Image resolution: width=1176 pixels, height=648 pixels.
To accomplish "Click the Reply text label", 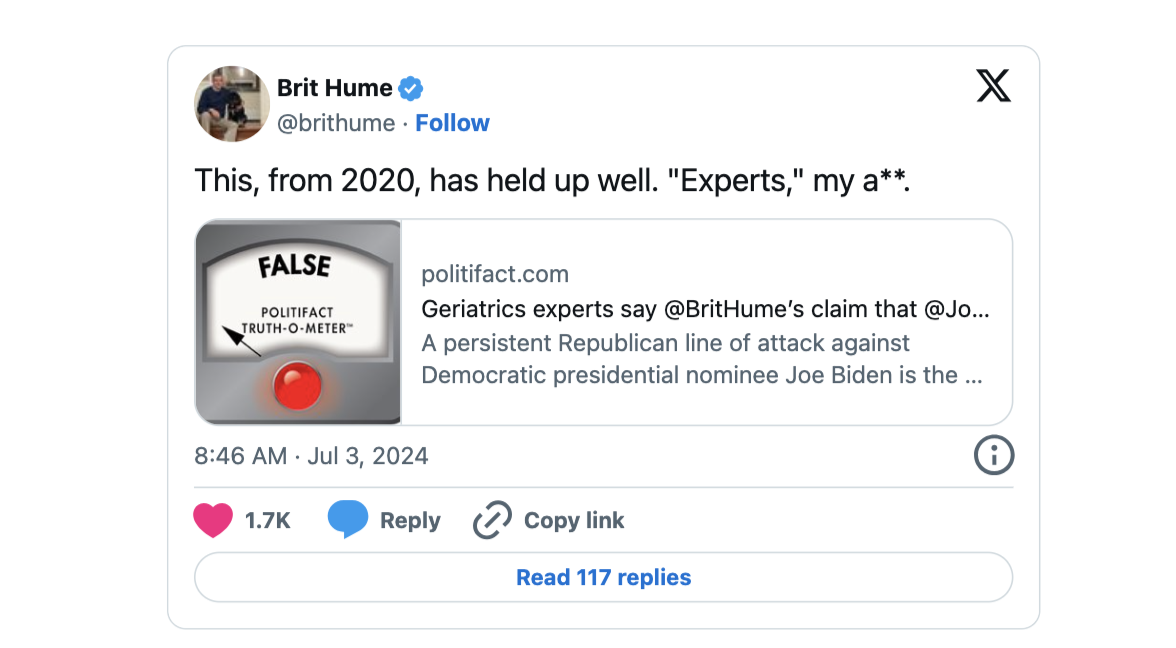I will [410, 520].
